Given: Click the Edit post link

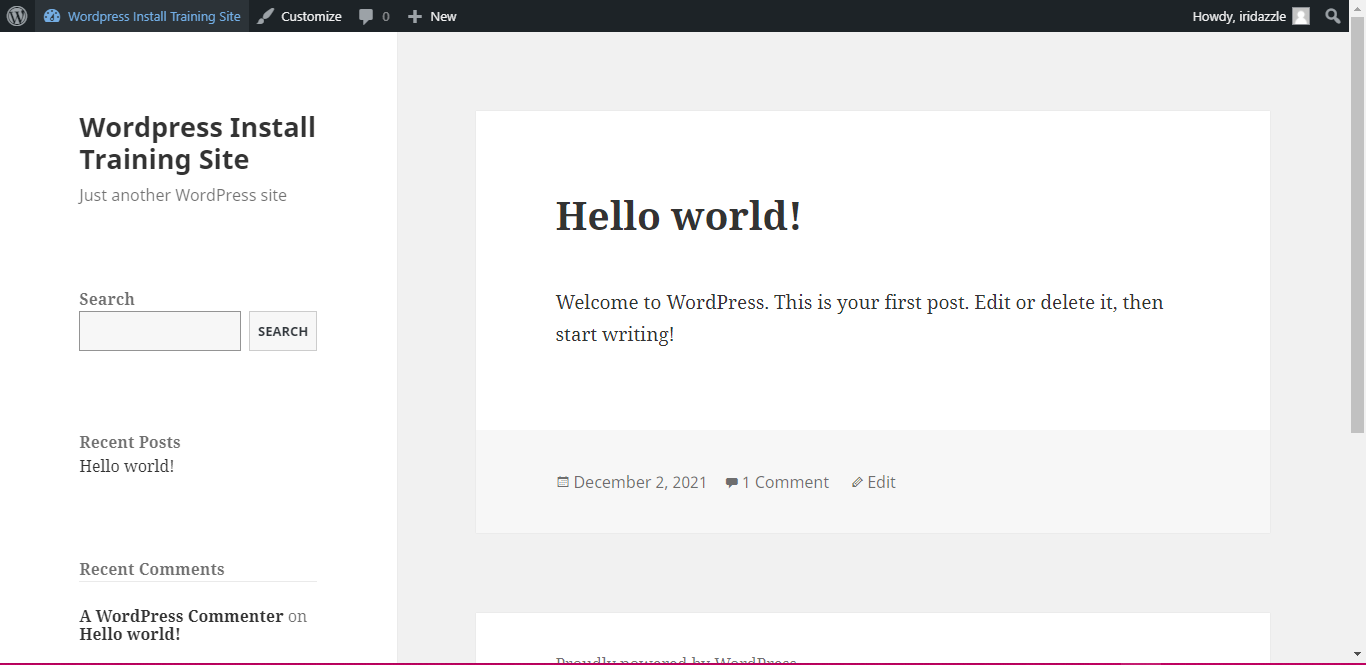Looking at the screenshot, I should (x=881, y=482).
